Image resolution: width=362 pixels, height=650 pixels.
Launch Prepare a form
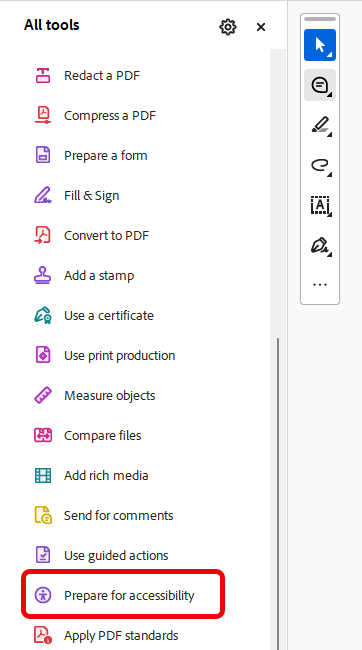tap(106, 155)
